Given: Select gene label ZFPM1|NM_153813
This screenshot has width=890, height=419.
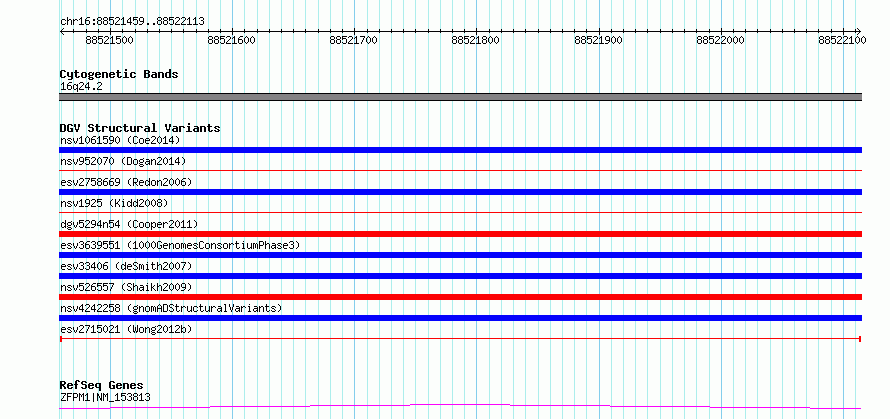Looking at the screenshot, I should coord(105,397).
